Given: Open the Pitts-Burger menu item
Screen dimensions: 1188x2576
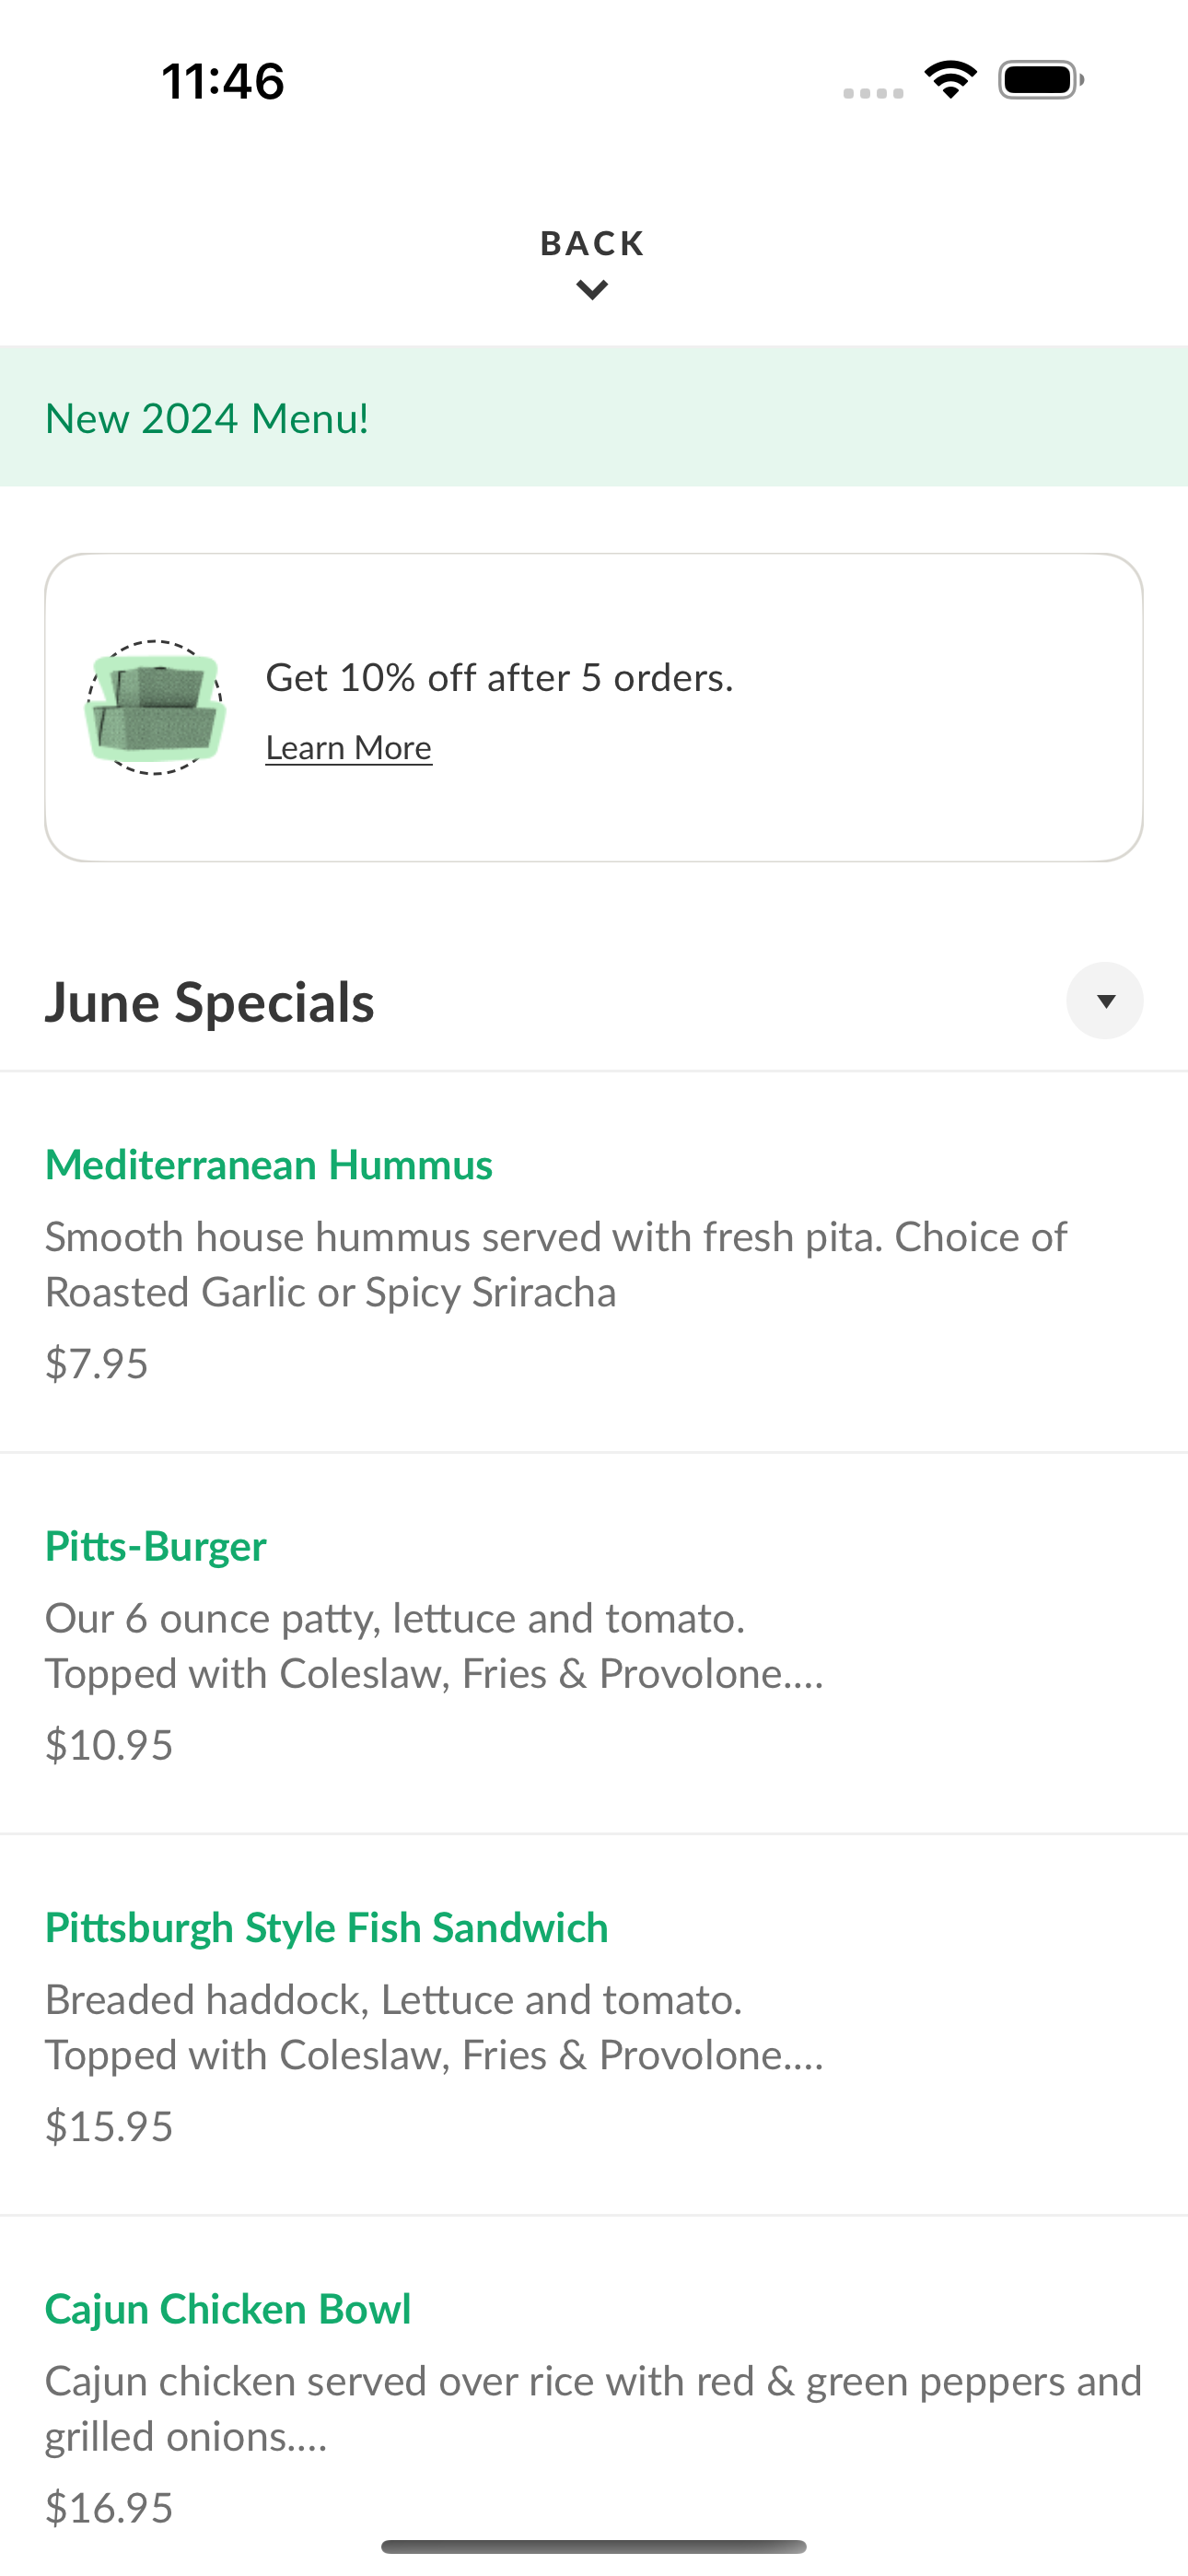Looking at the screenshot, I should [x=594, y=1644].
